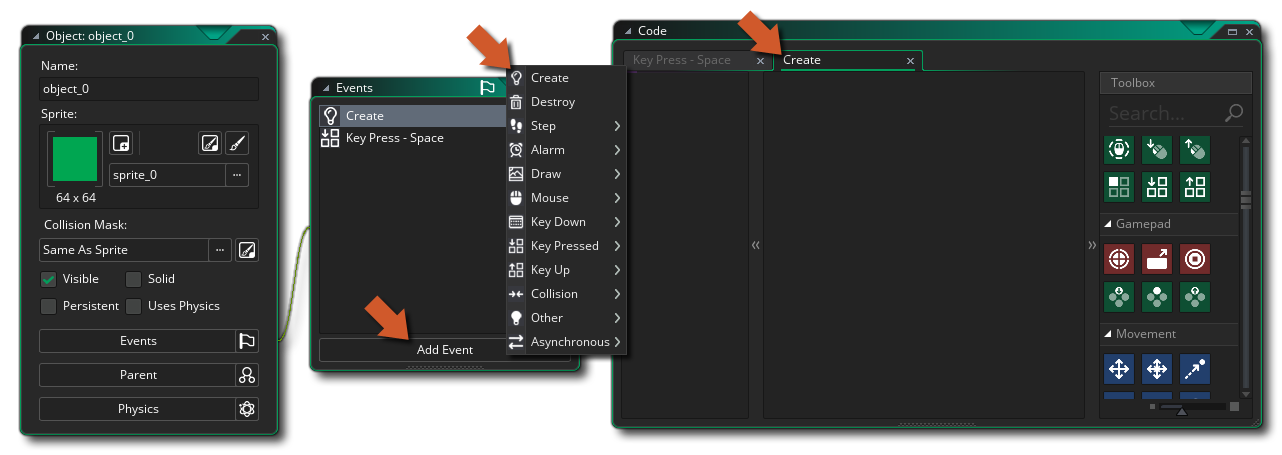Viewport: 1282px width, 455px height.
Task: Click the Physics gear icon
Action: point(247,409)
